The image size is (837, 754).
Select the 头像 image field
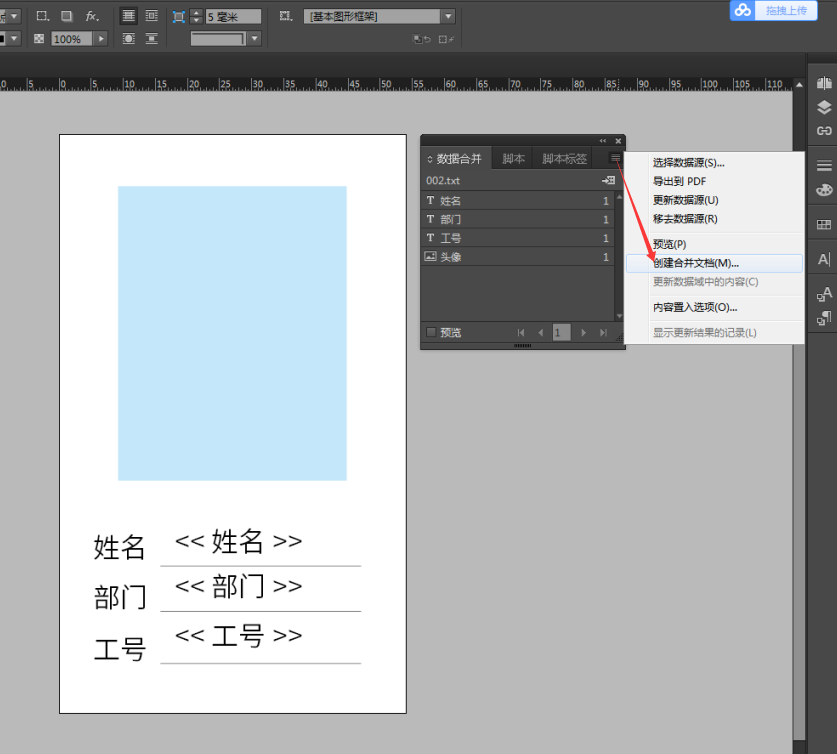pyautogui.click(x=517, y=257)
